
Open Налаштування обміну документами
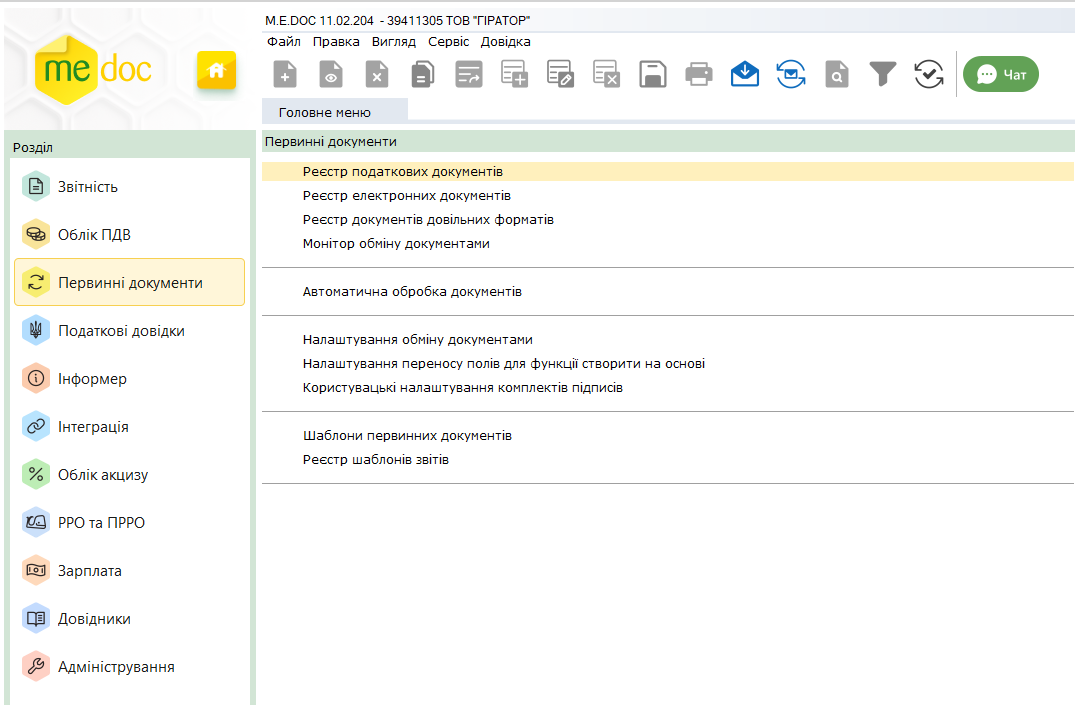[418, 339]
